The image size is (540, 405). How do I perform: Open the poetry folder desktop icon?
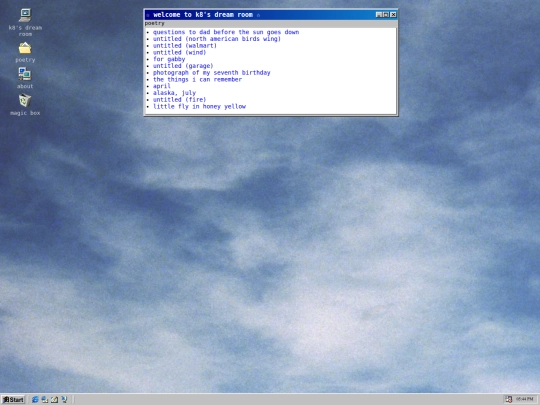click(25, 52)
